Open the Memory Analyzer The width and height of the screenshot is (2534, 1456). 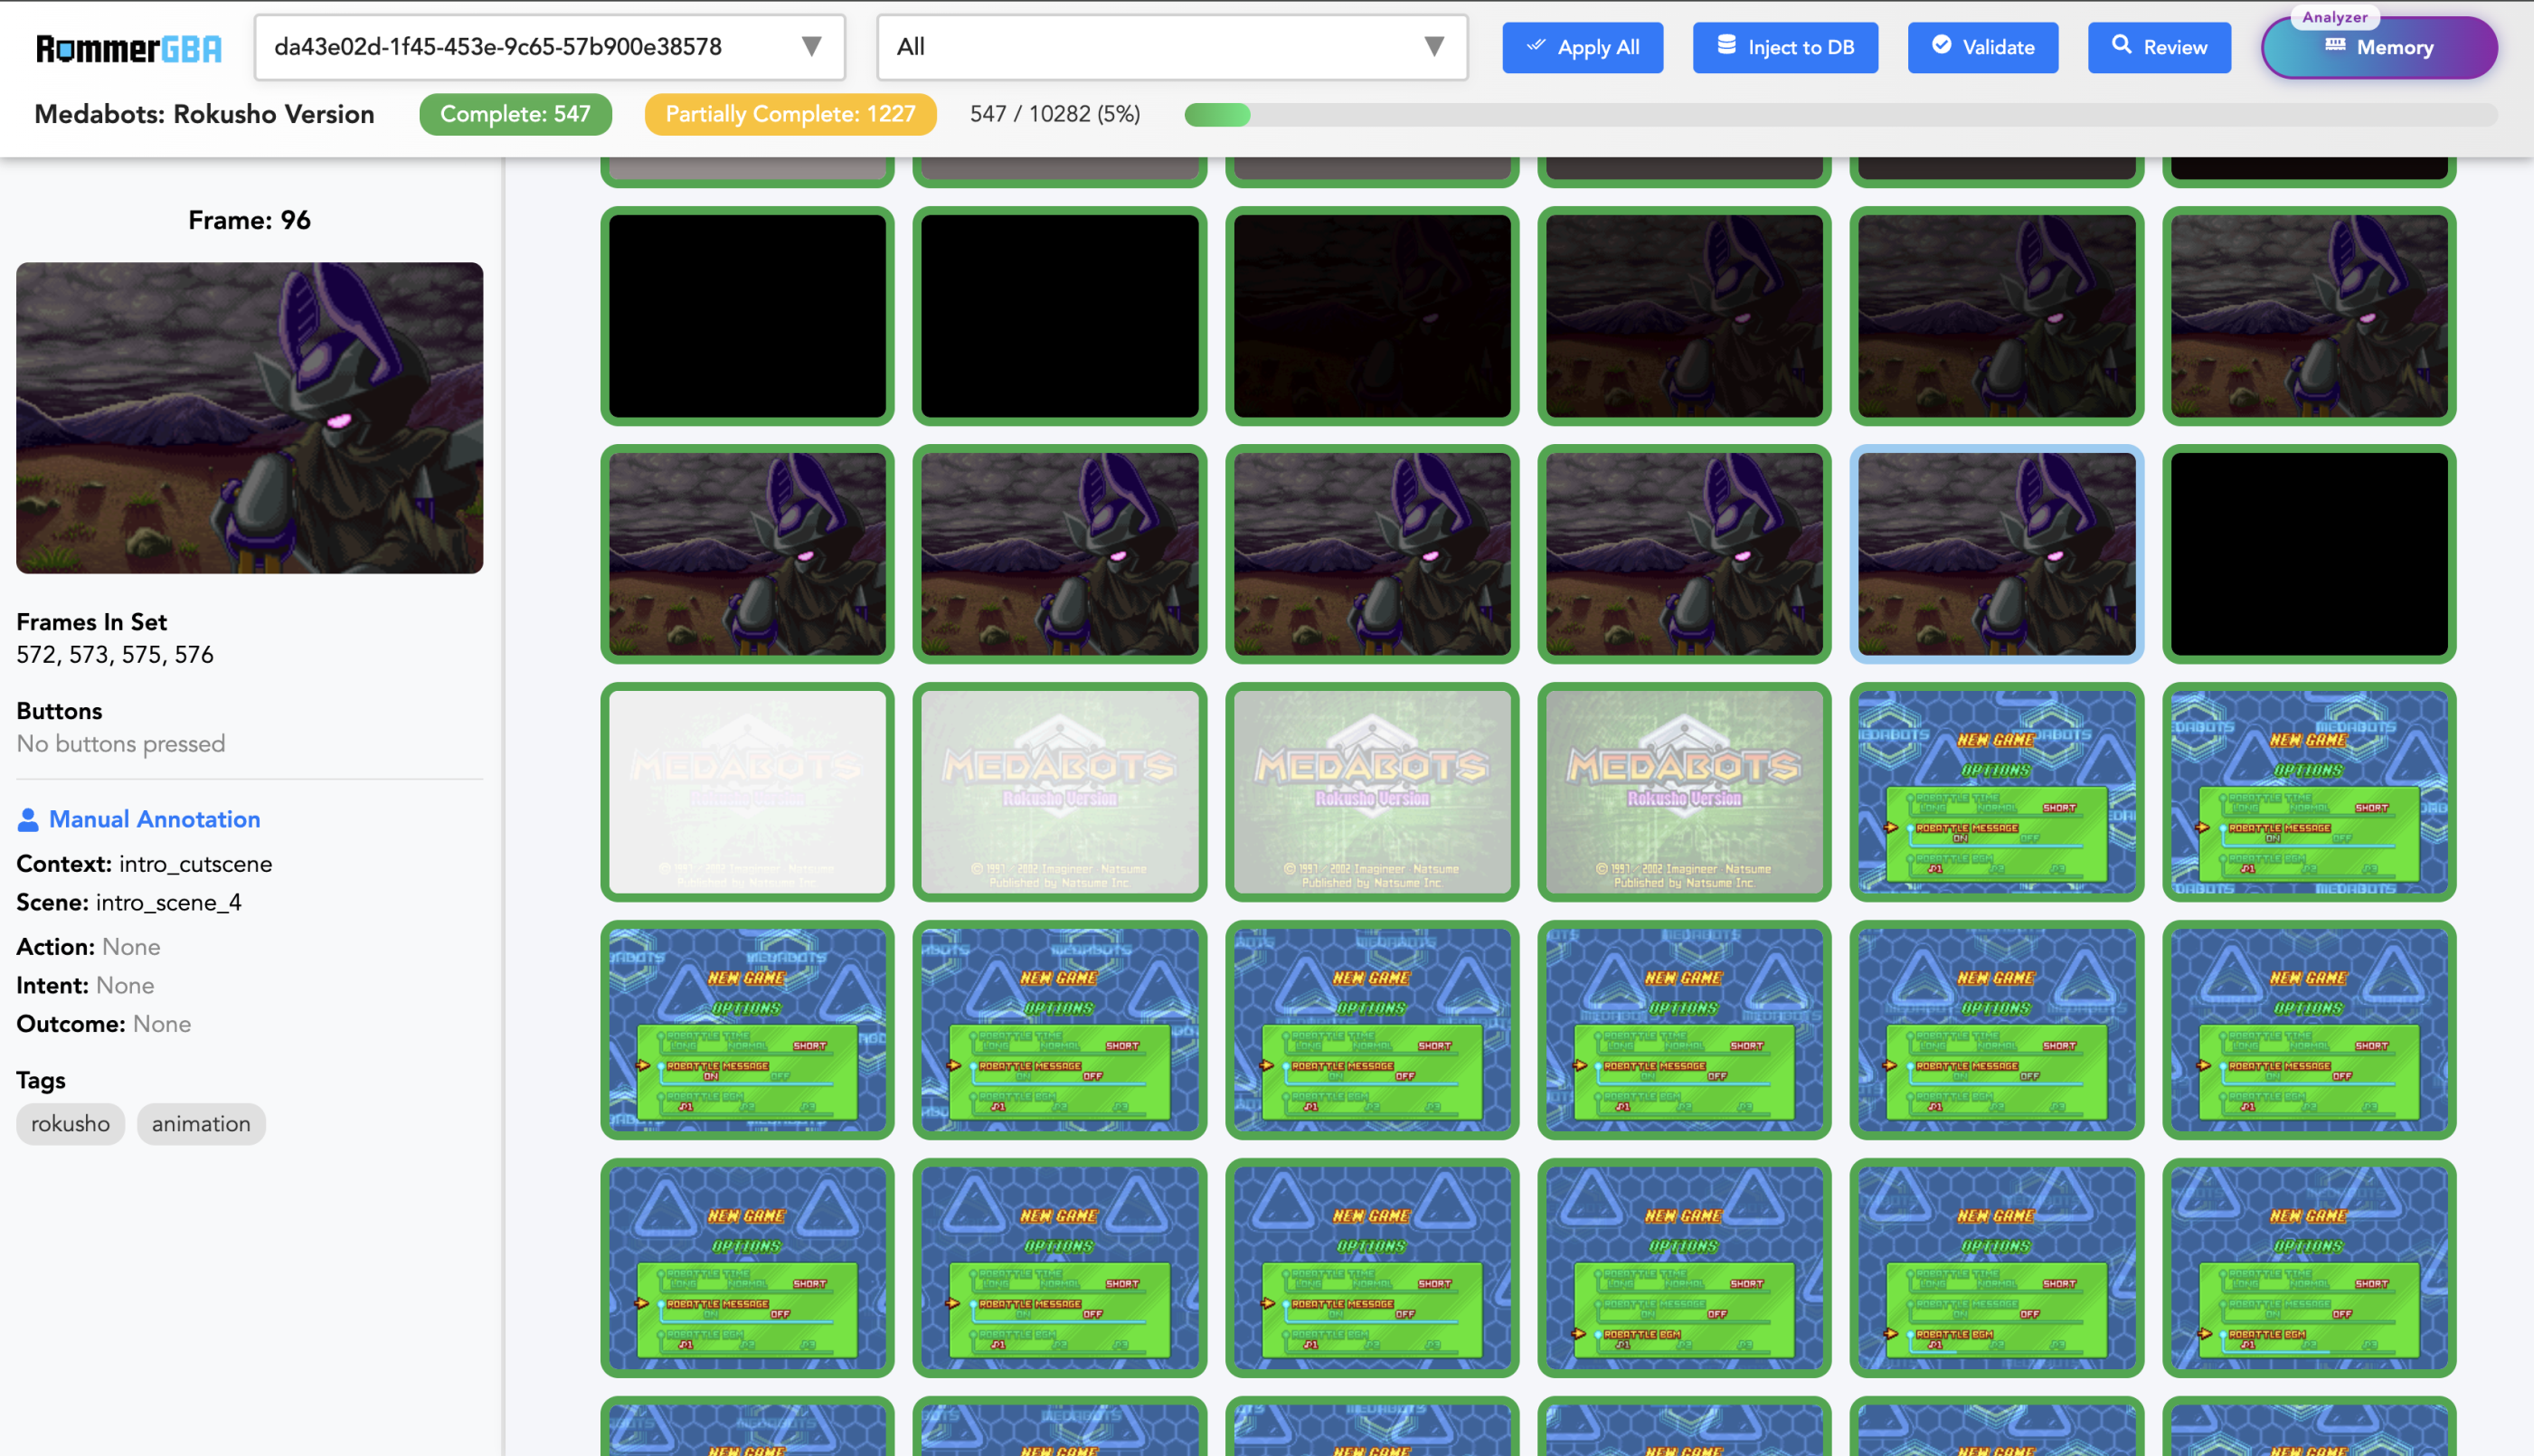click(x=2379, y=47)
